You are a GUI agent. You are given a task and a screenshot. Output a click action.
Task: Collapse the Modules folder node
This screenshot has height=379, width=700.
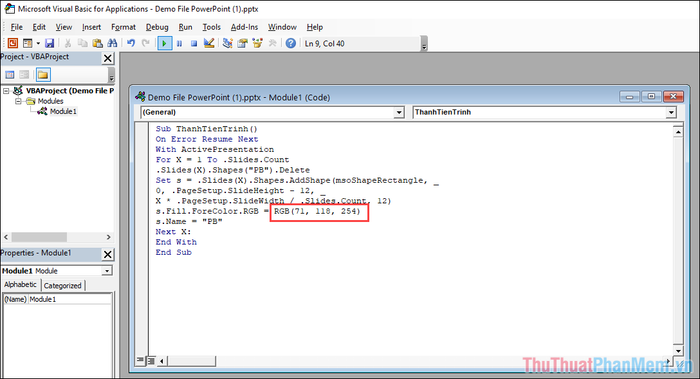[18, 101]
